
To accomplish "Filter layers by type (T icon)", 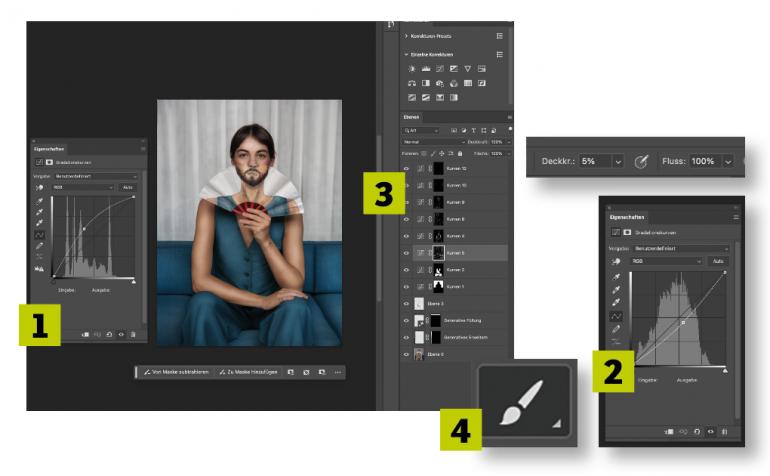I will pyautogui.click(x=473, y=130).
